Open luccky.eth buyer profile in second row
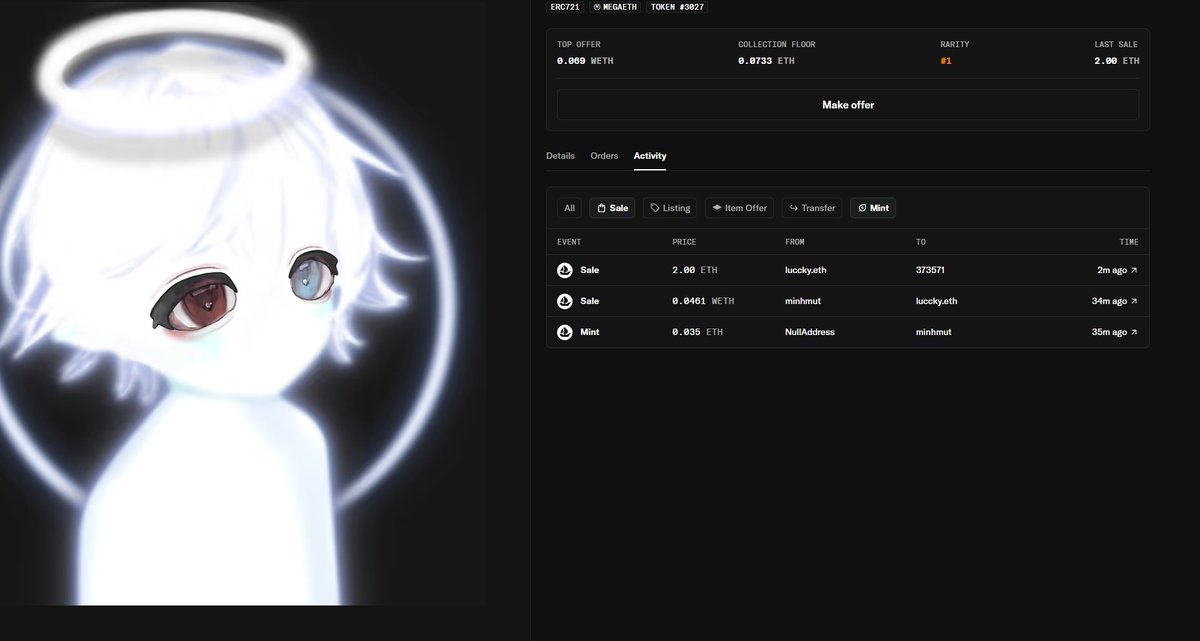The width and height of the screenshot is (1200, 641). point(937,301)
